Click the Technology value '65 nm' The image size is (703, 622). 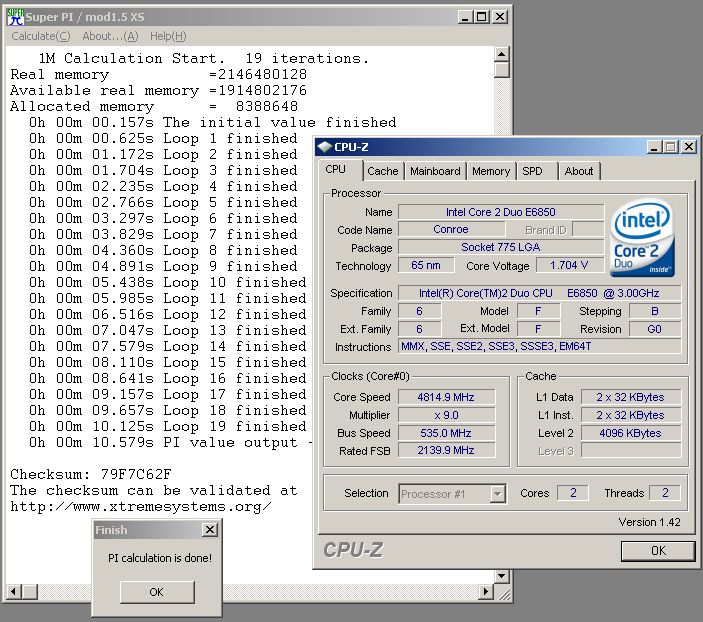tap(426, 265)
